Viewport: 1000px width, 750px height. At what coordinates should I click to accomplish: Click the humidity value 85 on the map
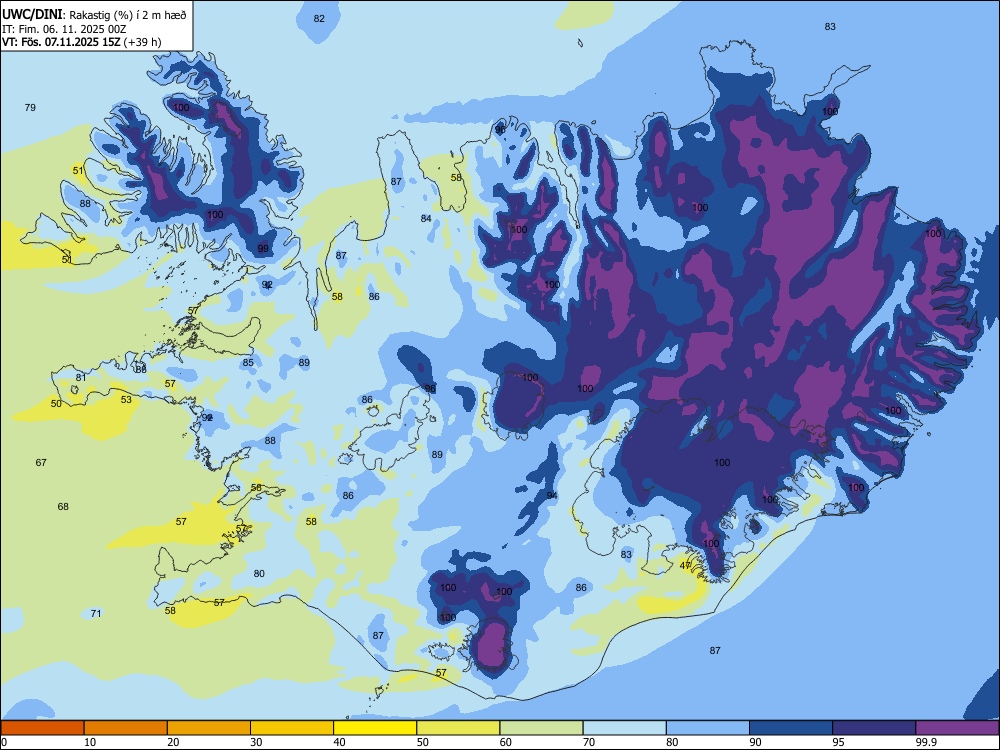[248, 362]
